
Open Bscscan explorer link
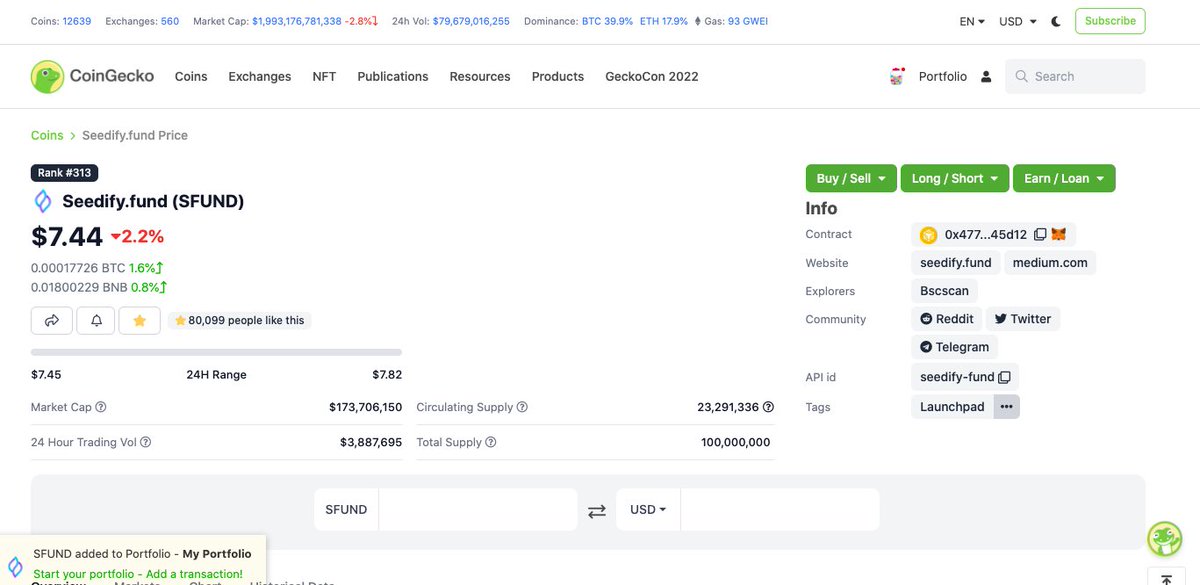945,291
